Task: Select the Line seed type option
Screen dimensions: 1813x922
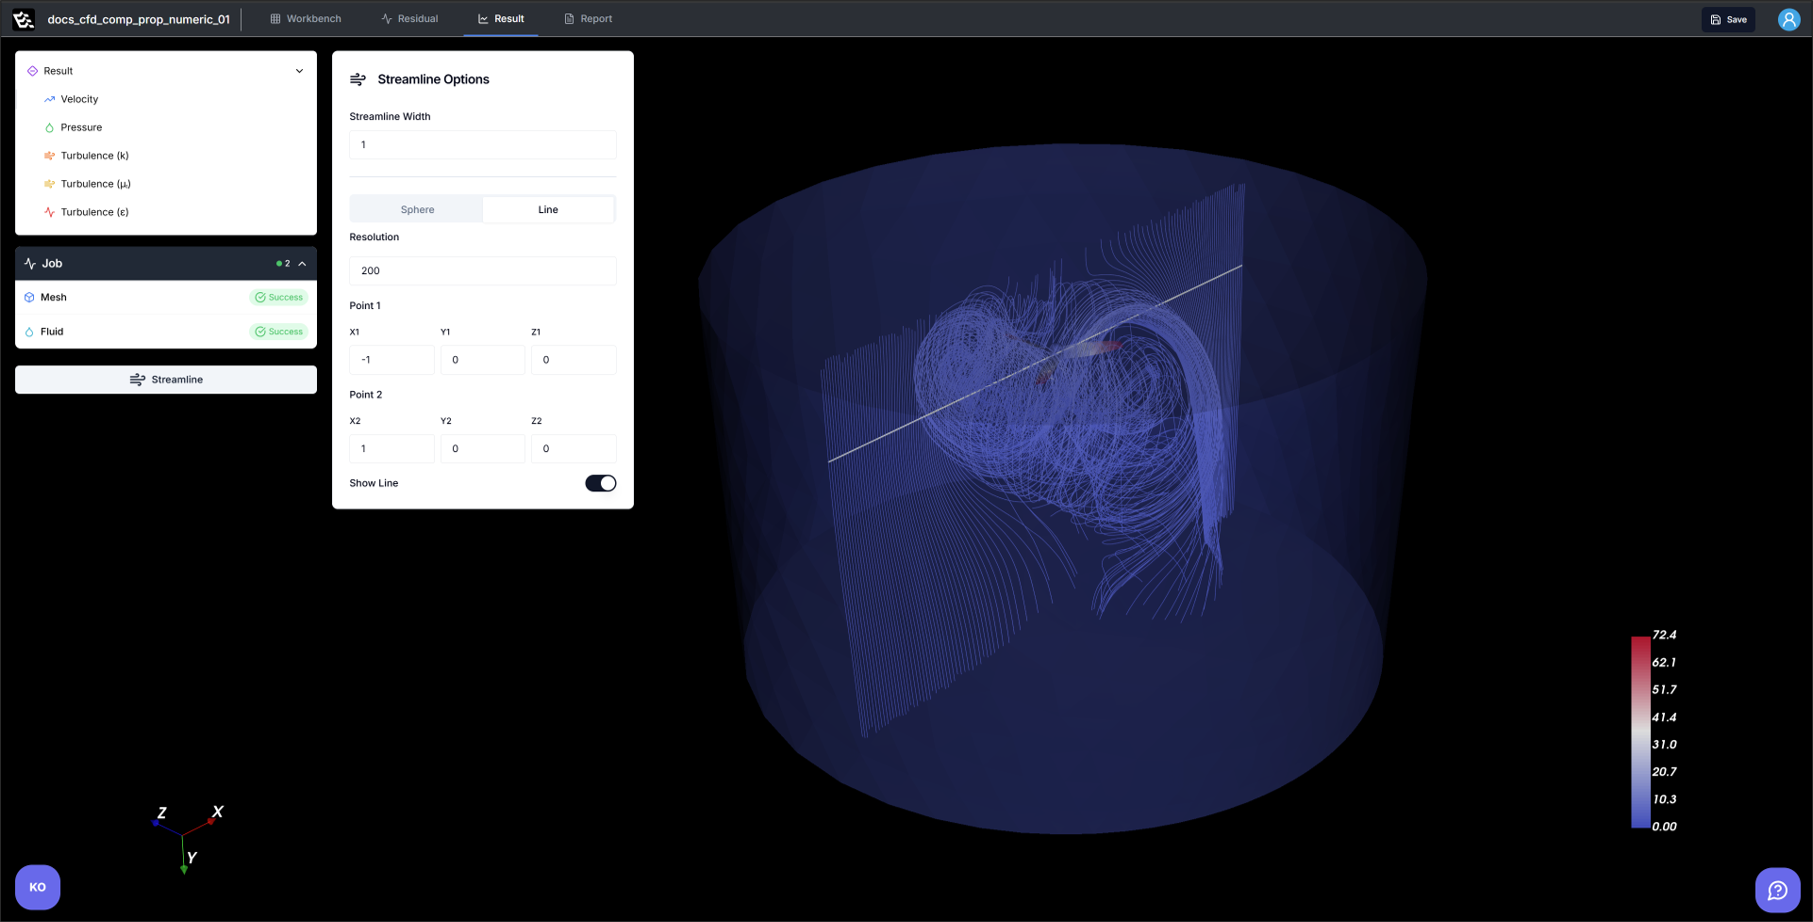Action: tap(548, 210)
